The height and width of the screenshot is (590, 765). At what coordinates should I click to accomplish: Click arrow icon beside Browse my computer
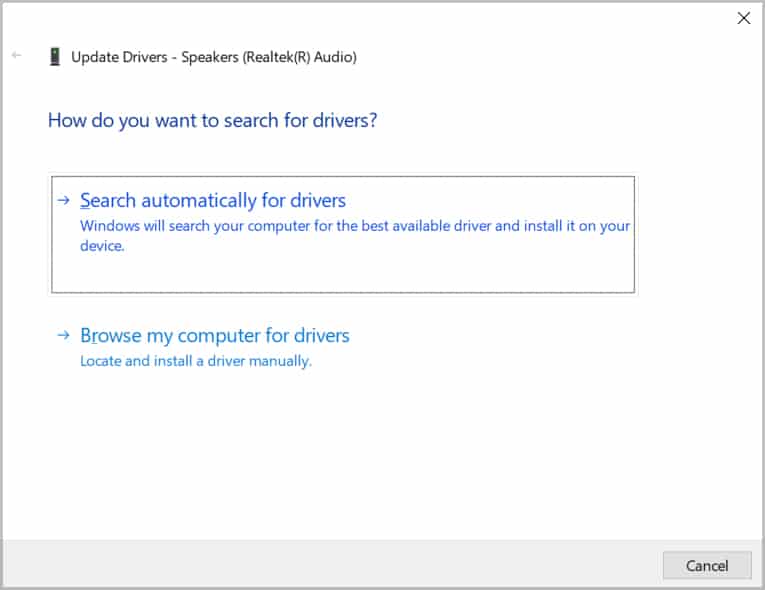[63, 335]
